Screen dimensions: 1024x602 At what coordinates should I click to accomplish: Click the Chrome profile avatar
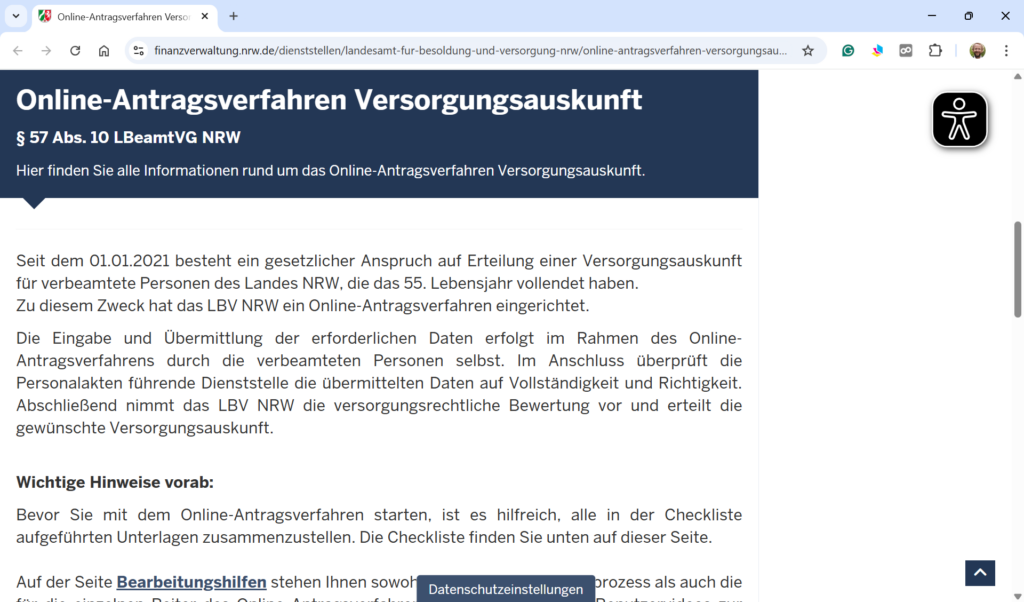(x=977, y=51)
